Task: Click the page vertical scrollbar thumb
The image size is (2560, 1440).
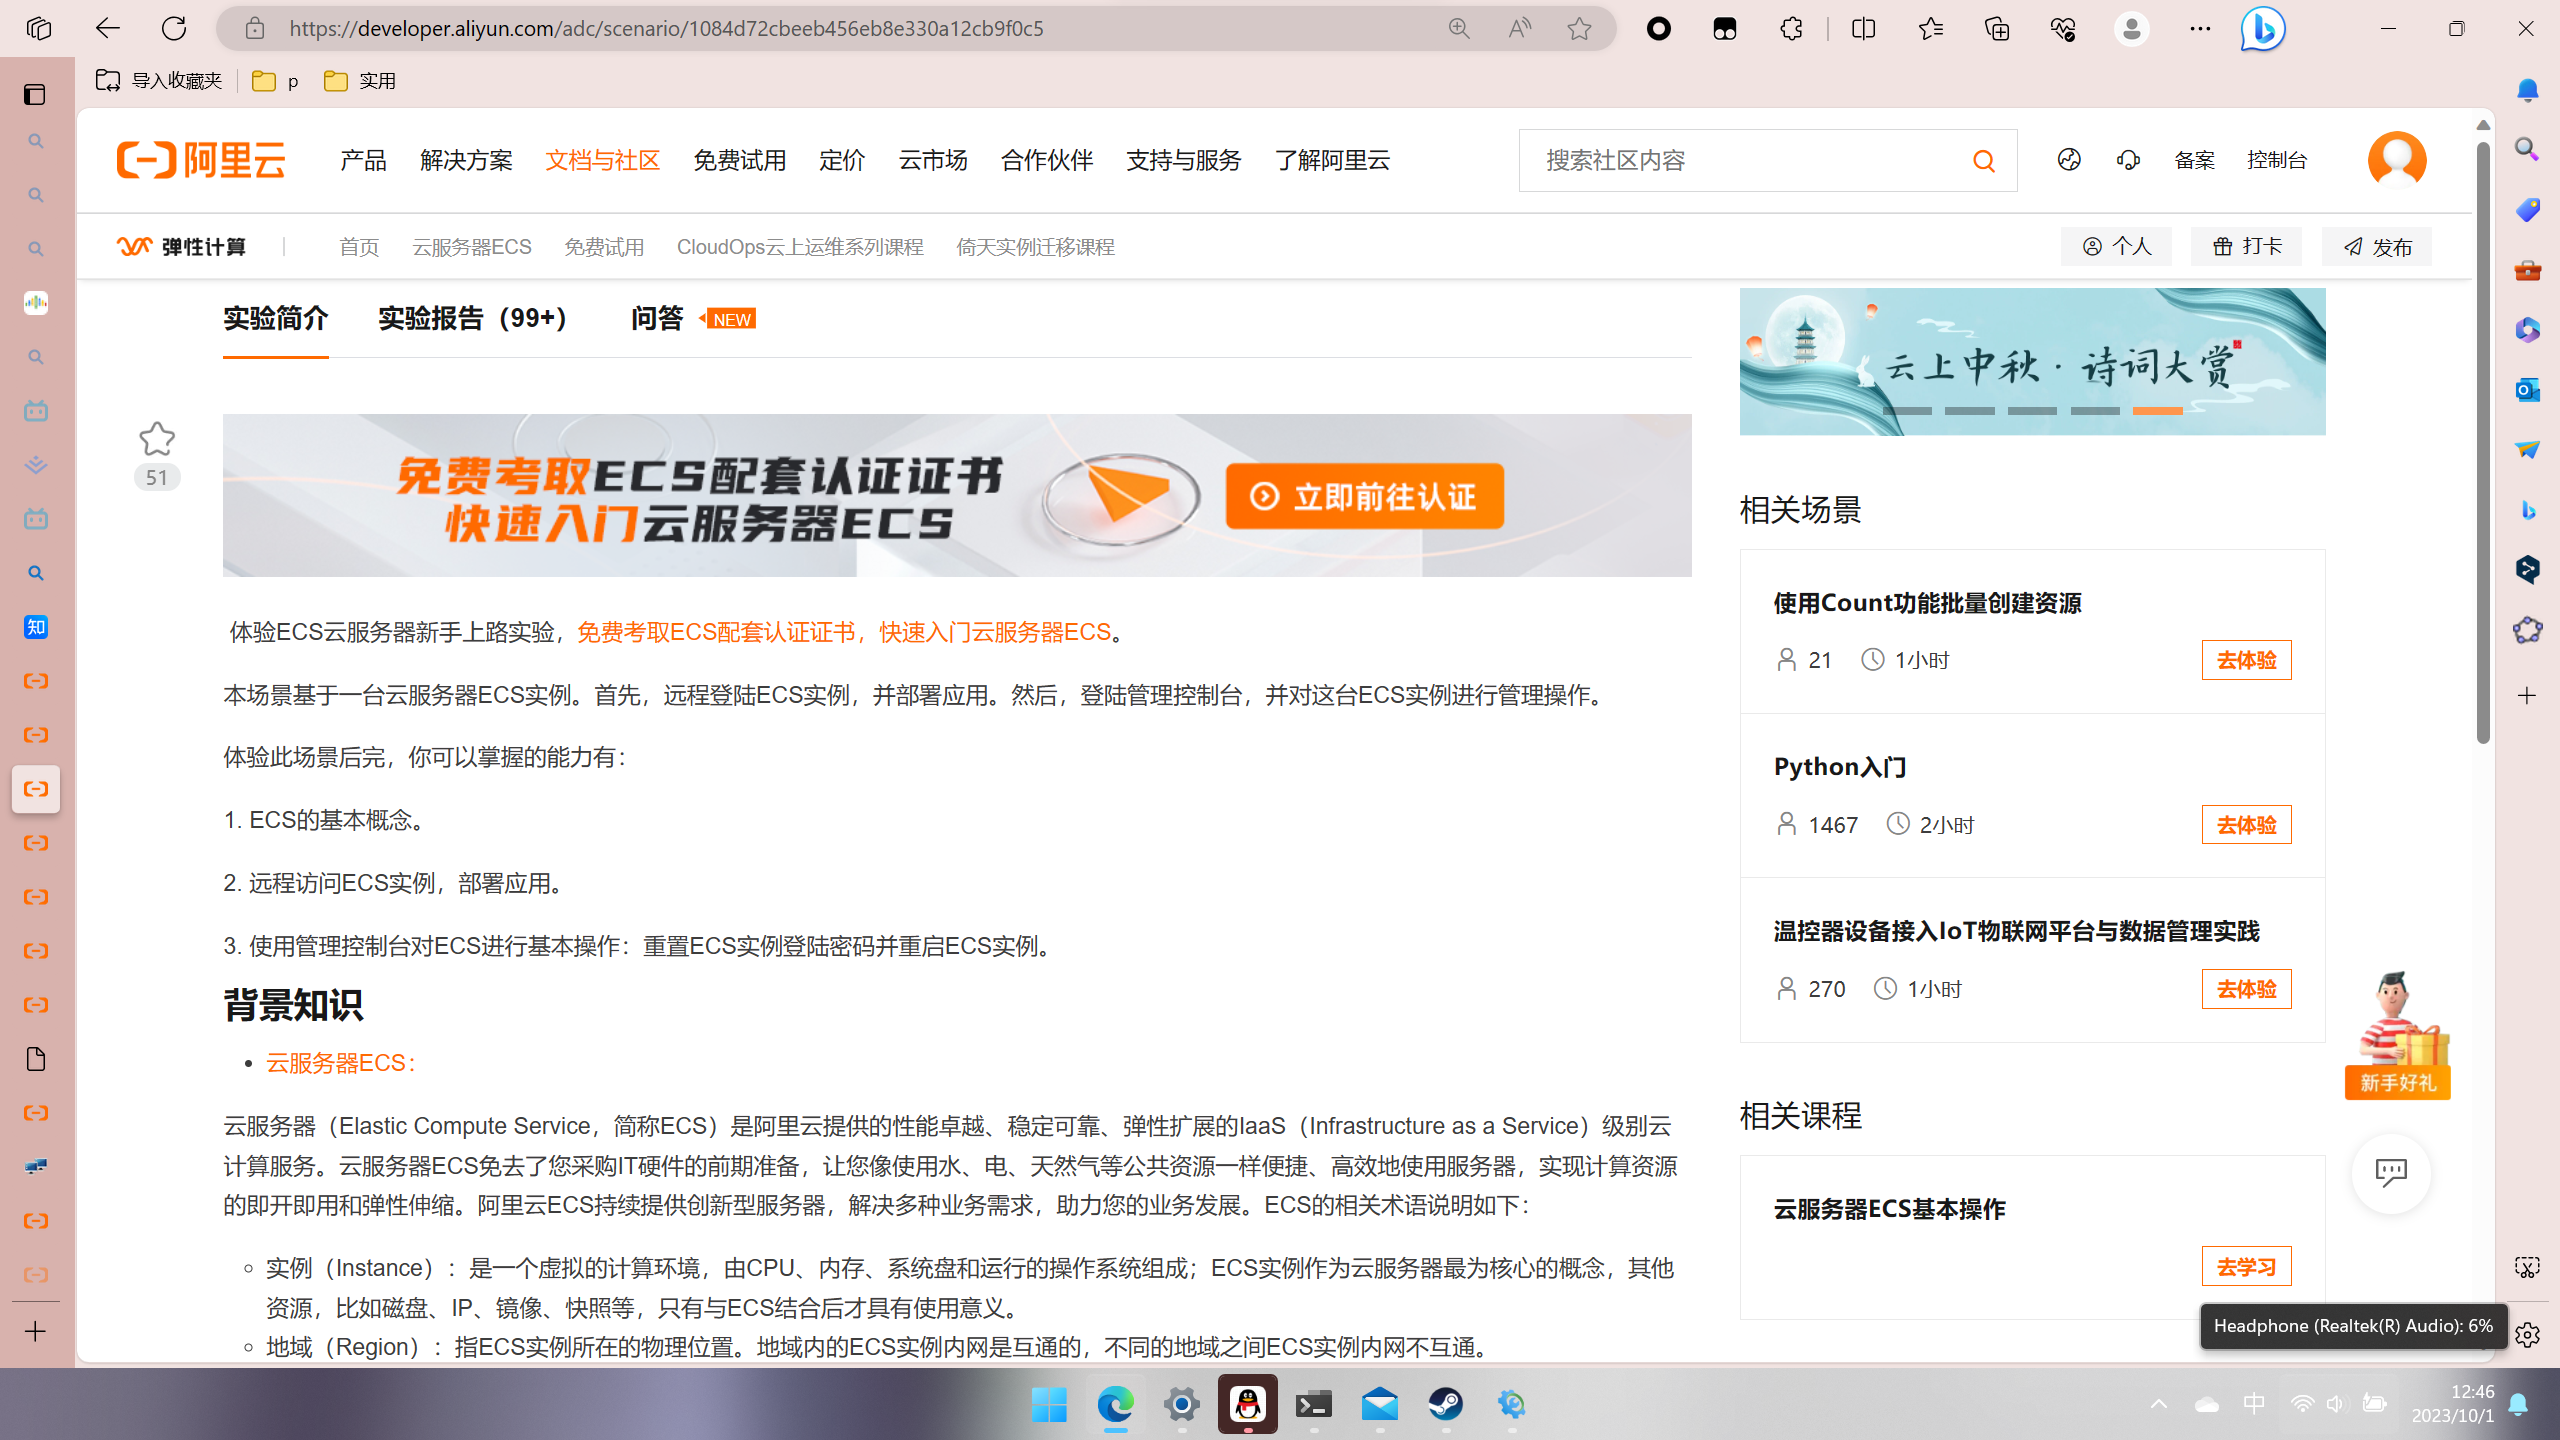Action: point(2483,443)
